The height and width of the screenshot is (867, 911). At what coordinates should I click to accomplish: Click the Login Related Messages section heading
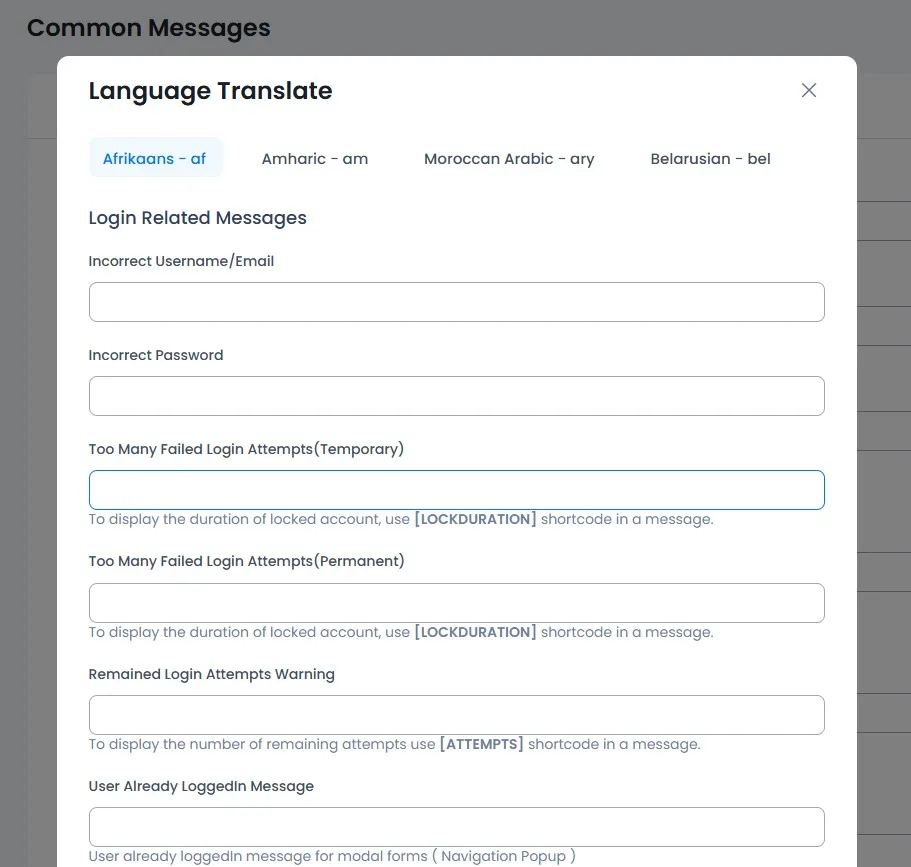[x=197, y=217]
